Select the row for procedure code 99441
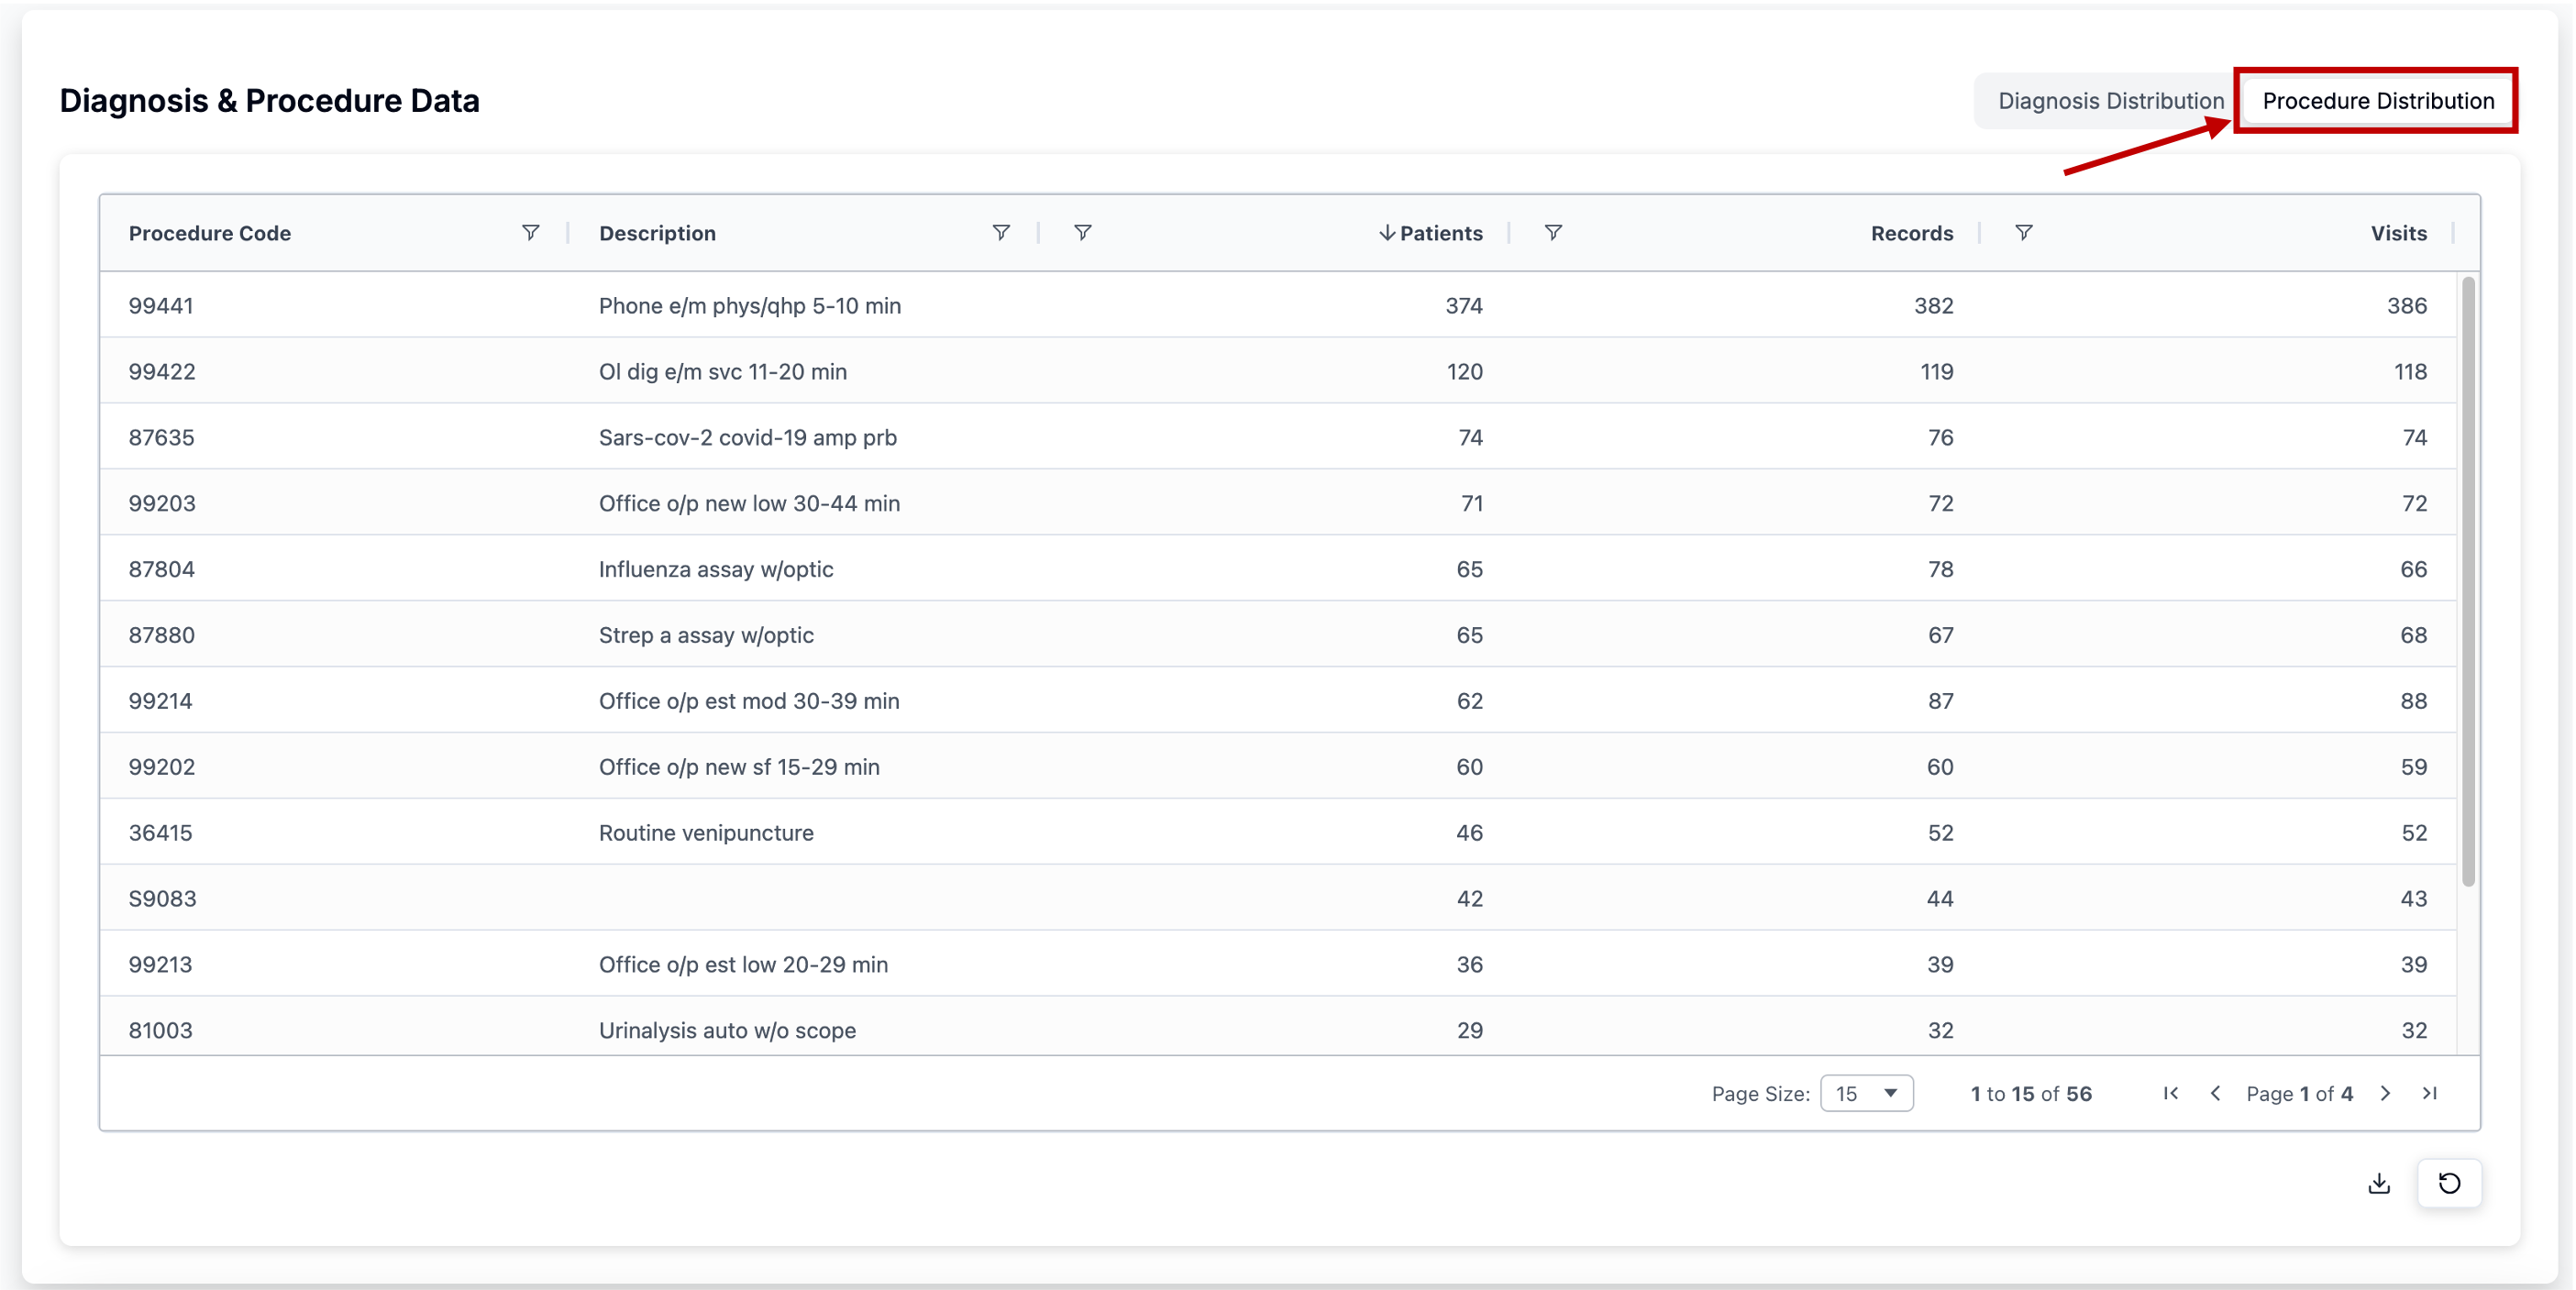 (x=161, y=306)
